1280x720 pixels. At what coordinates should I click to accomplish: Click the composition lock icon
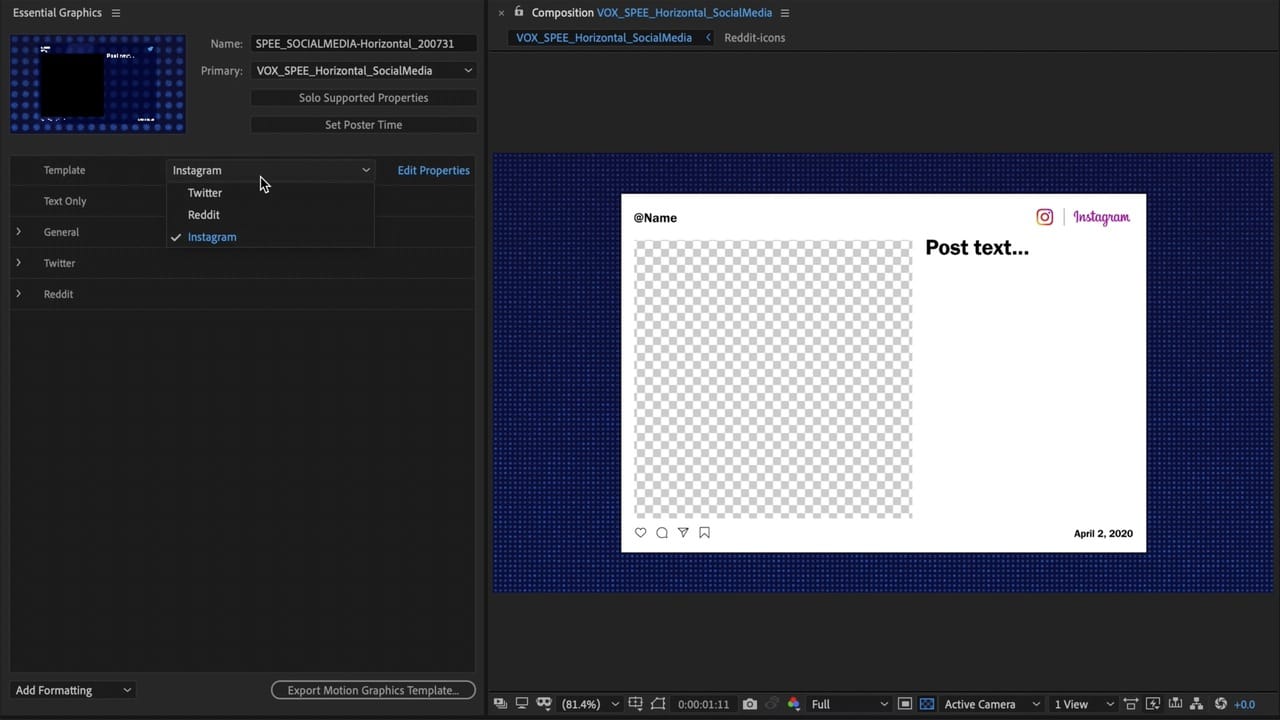(x=518, y=12)
